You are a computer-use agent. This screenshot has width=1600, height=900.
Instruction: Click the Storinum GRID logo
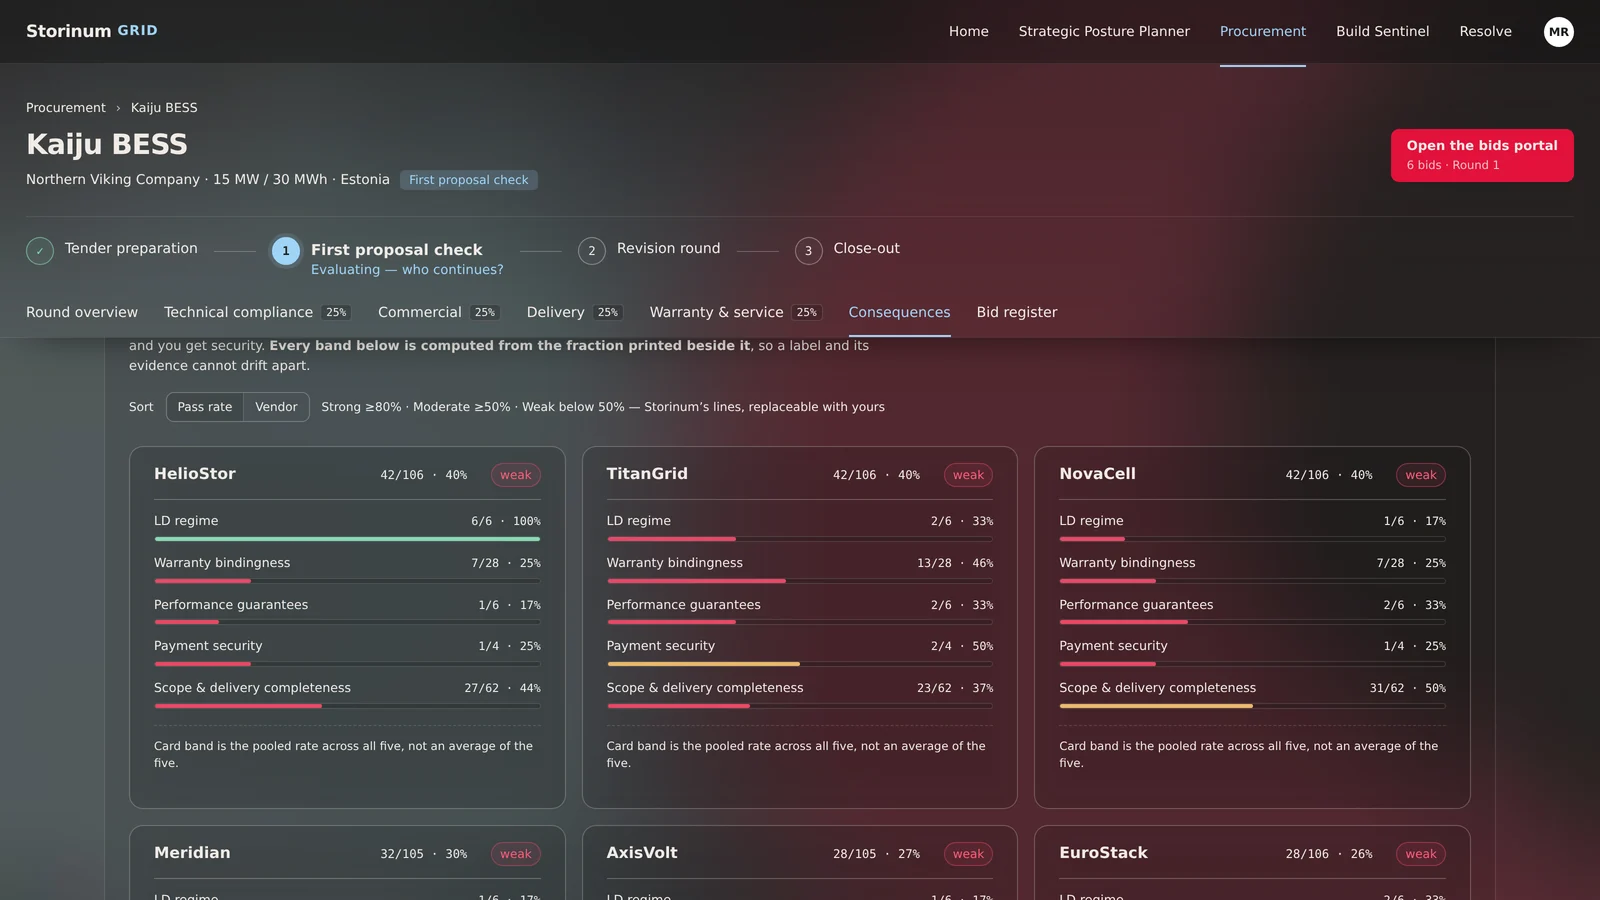[x=92, y=31]
